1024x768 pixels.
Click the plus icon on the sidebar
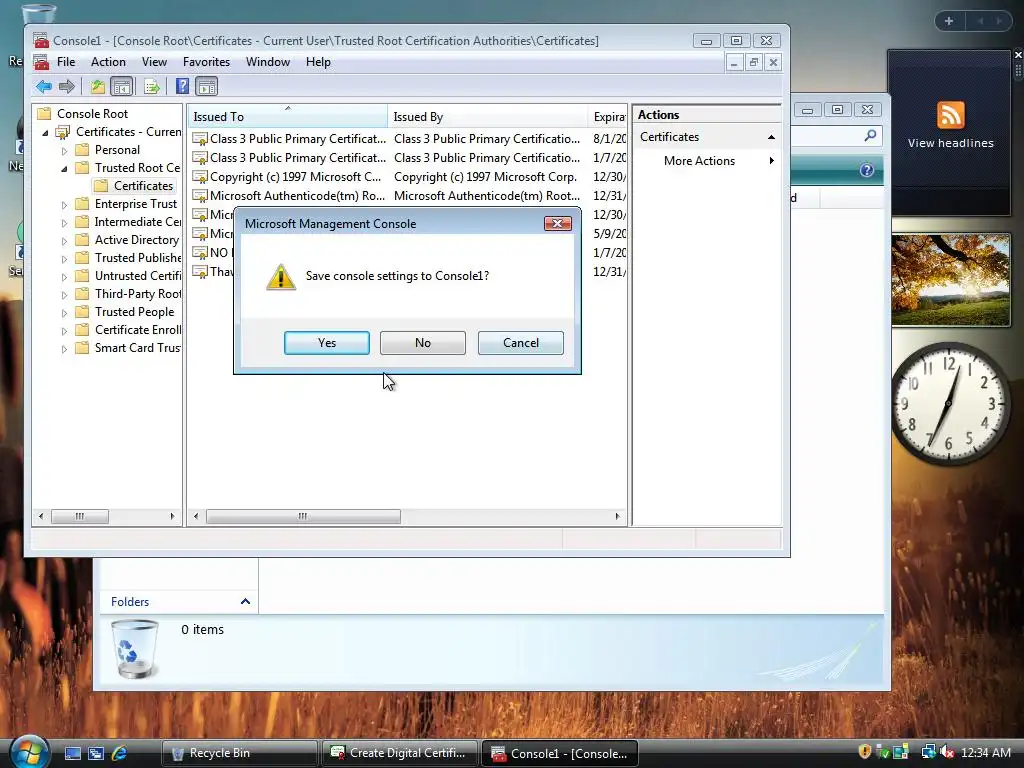click(x=949, y=21)
